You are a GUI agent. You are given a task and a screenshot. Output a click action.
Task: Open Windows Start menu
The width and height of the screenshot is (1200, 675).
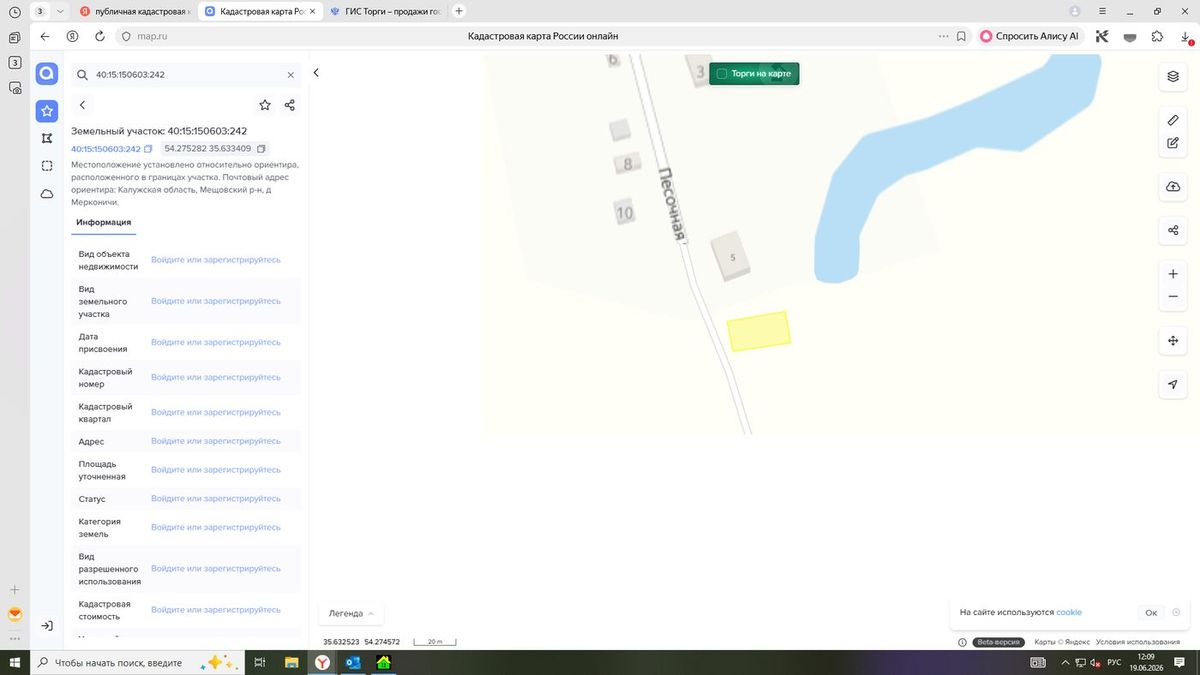14,662
